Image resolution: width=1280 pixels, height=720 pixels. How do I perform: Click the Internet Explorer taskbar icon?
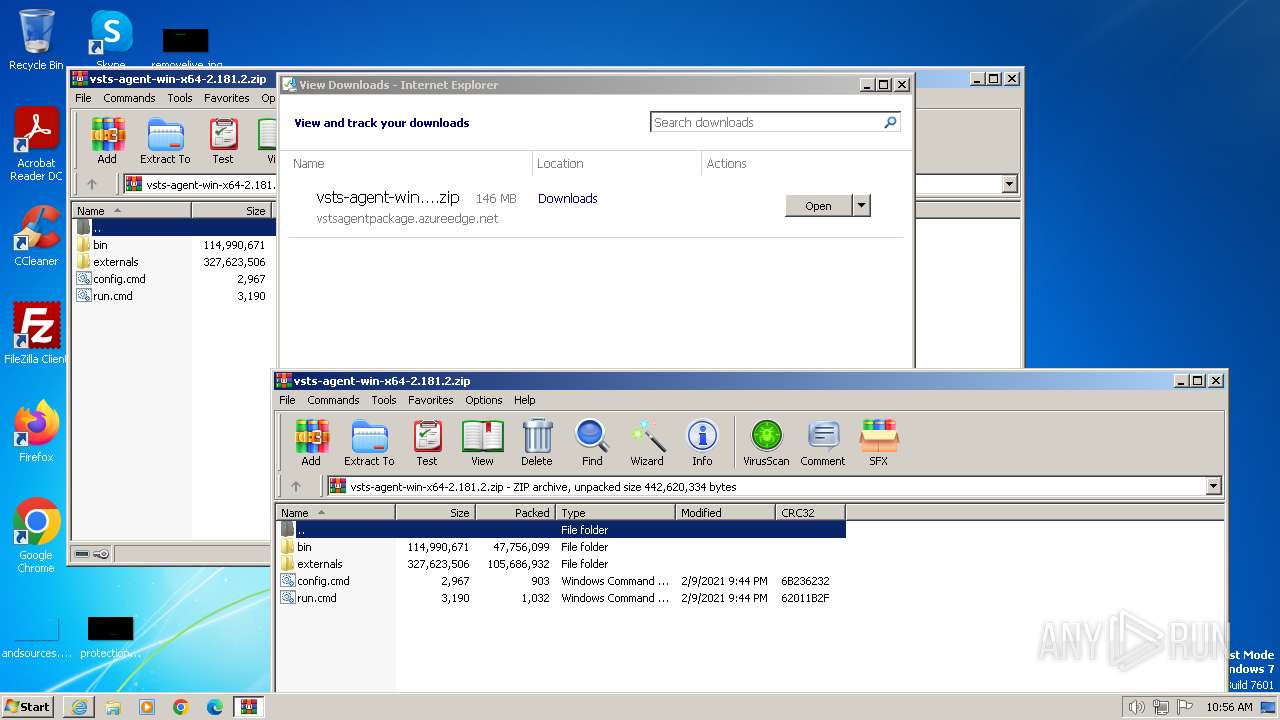pos(79,707)
